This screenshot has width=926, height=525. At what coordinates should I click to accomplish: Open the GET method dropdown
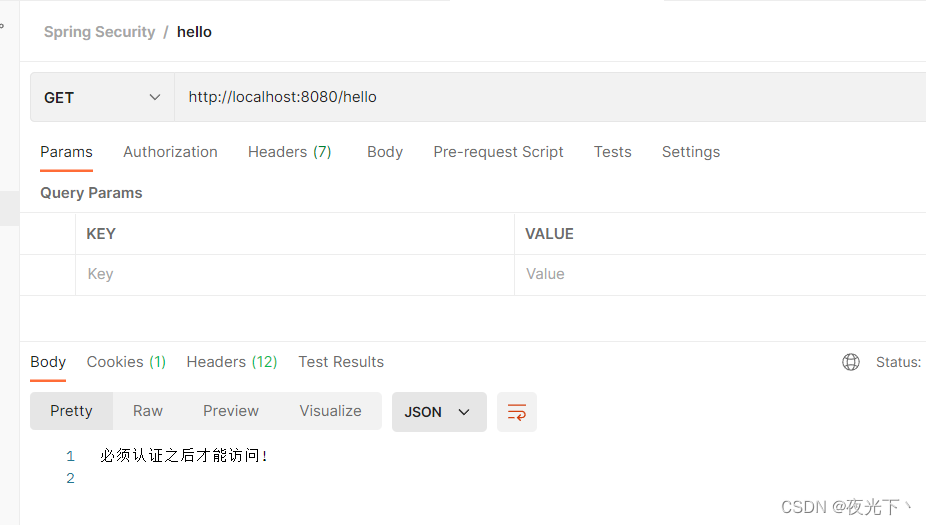[102, 97]
